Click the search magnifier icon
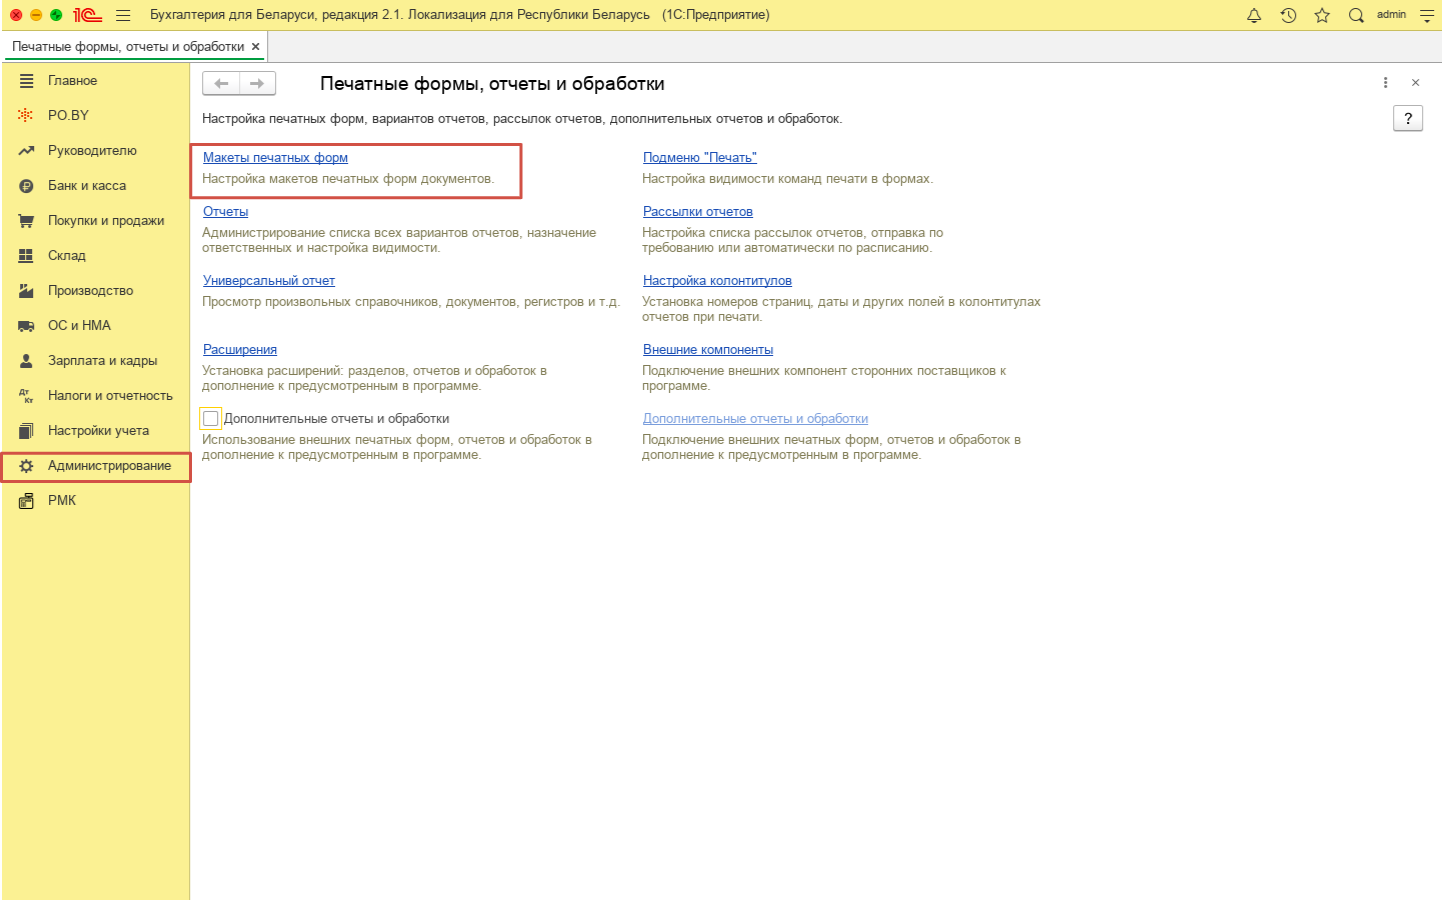 click(x=1356, y=15)
